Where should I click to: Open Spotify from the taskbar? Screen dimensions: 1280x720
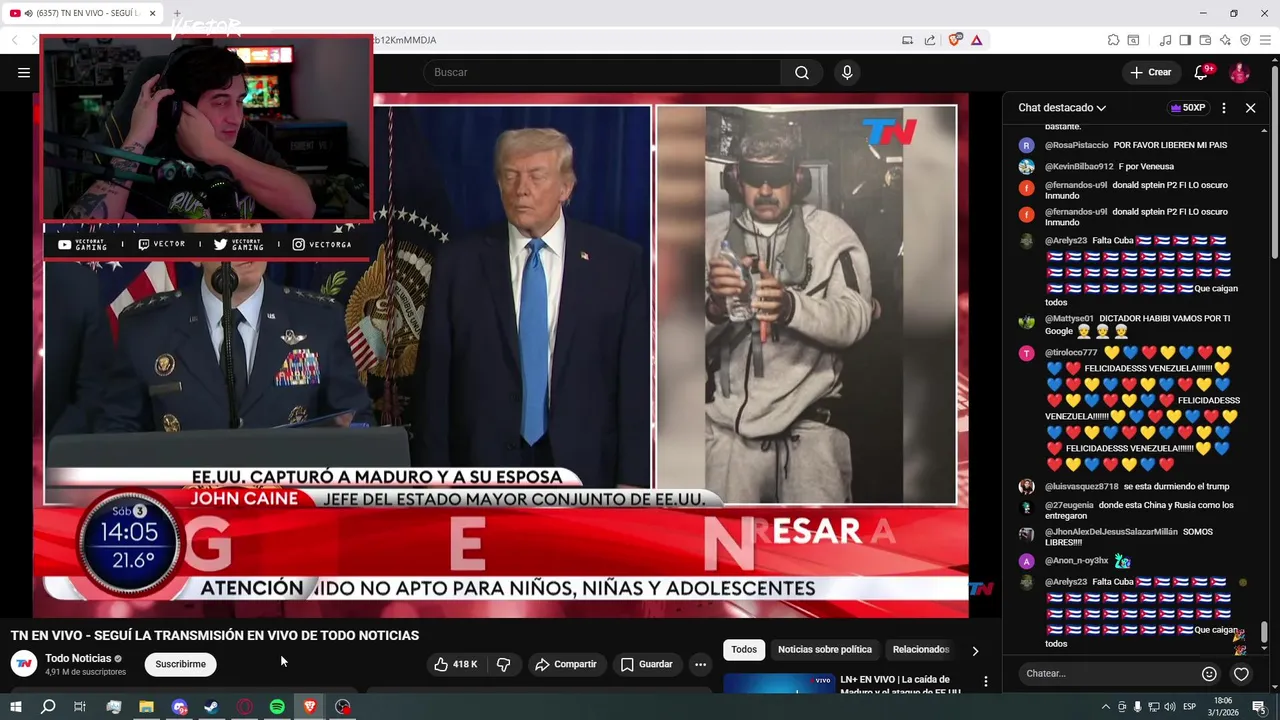[277, 707]
